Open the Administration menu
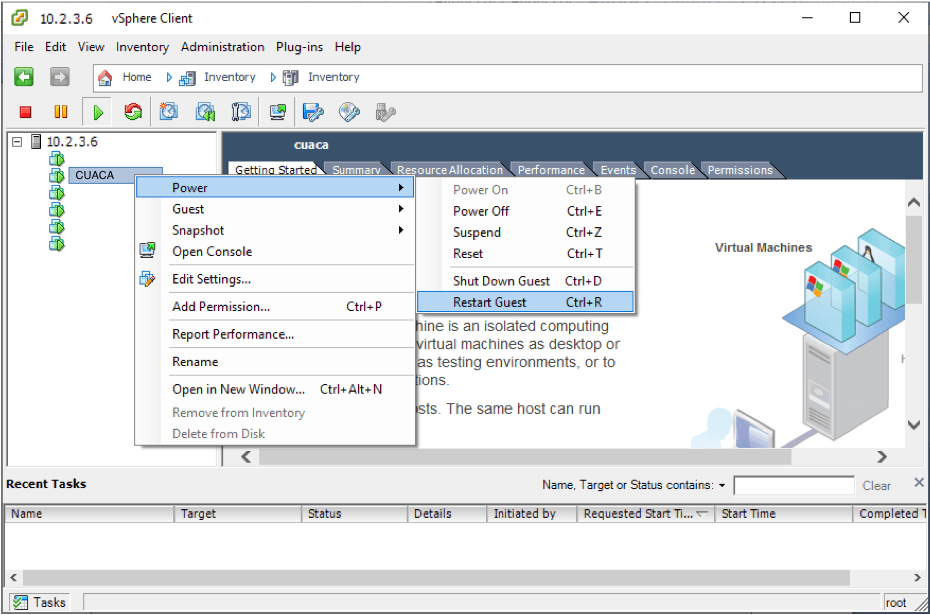 coord(222,47)
